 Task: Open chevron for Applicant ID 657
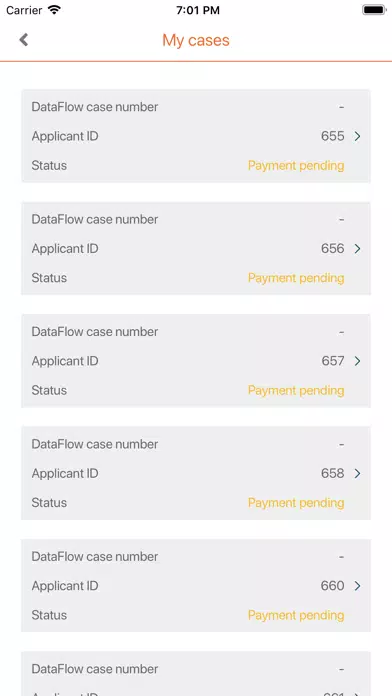click(x=357, y=361)
